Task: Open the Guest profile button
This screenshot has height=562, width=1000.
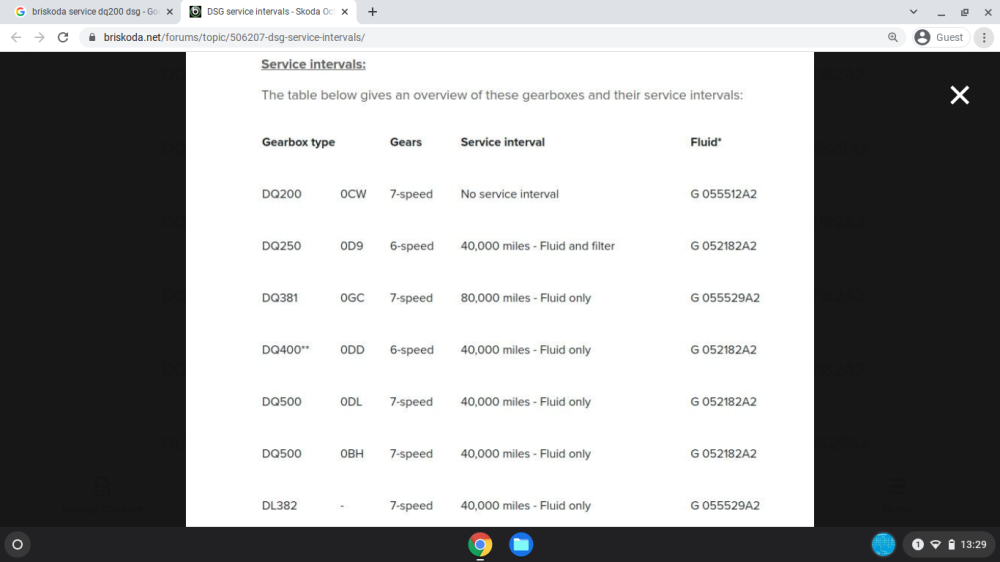Action: pos(941,38)
